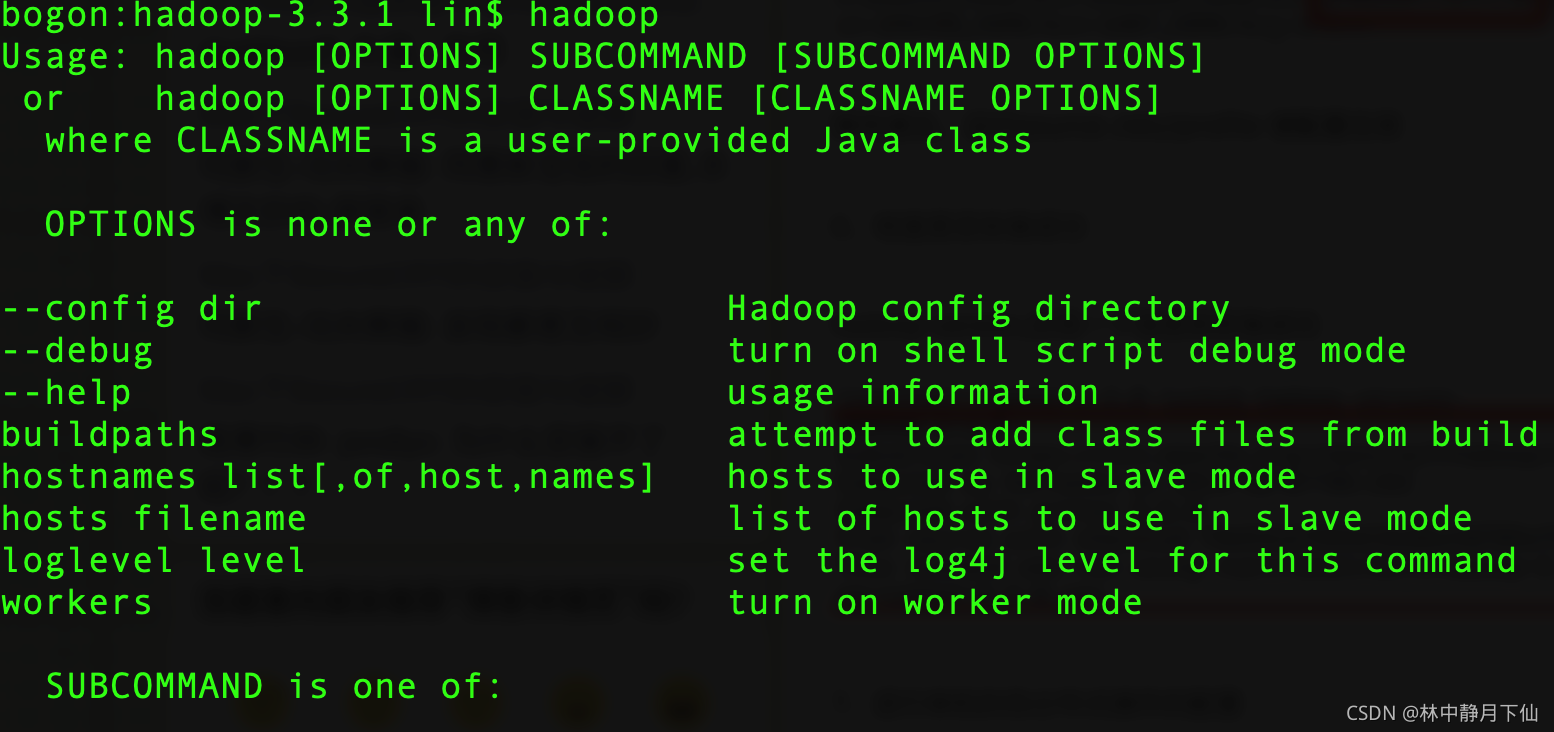This screenshot has width=1554, height=732.
Task: Click 'turn on shell script debug mode' text
Action: (1066, 351)
